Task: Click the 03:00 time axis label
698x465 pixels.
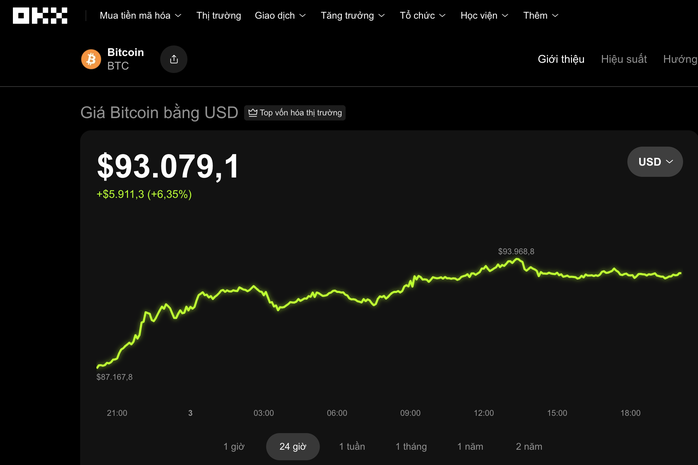Action: pyautogui.click(x=264, y=413)
